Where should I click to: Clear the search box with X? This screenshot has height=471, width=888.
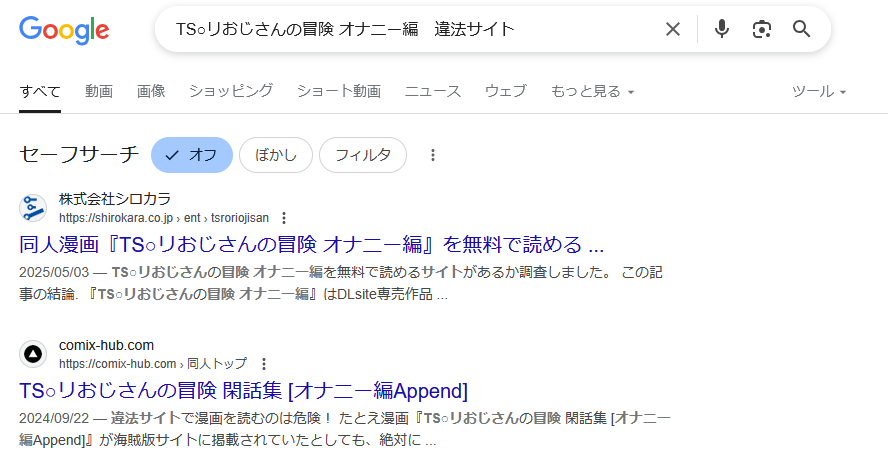pyautogui.click(x=673, y=29)
